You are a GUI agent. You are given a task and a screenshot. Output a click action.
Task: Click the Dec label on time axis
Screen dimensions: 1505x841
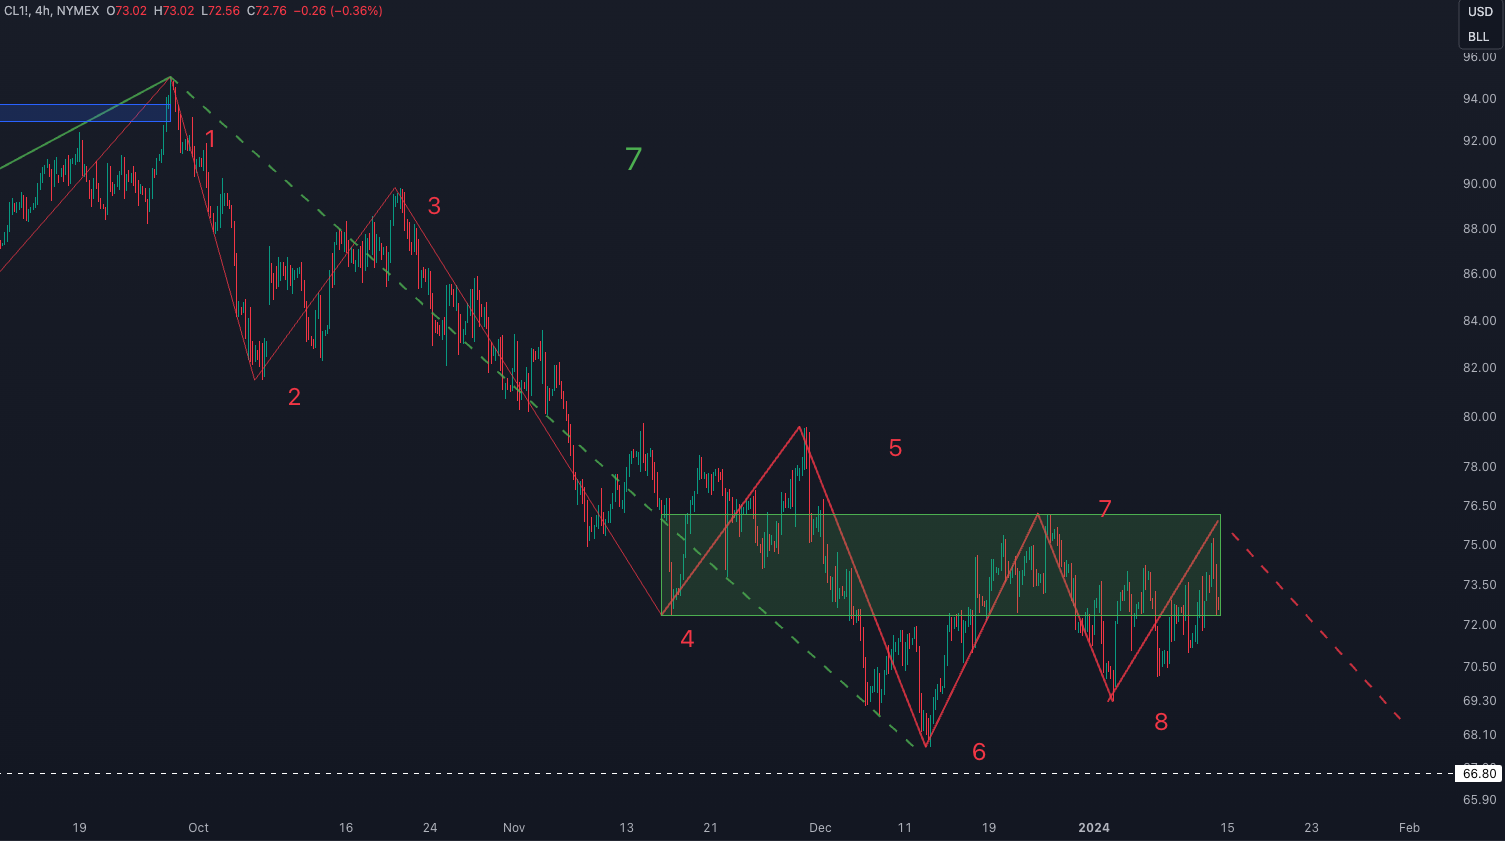pos(820,827)
